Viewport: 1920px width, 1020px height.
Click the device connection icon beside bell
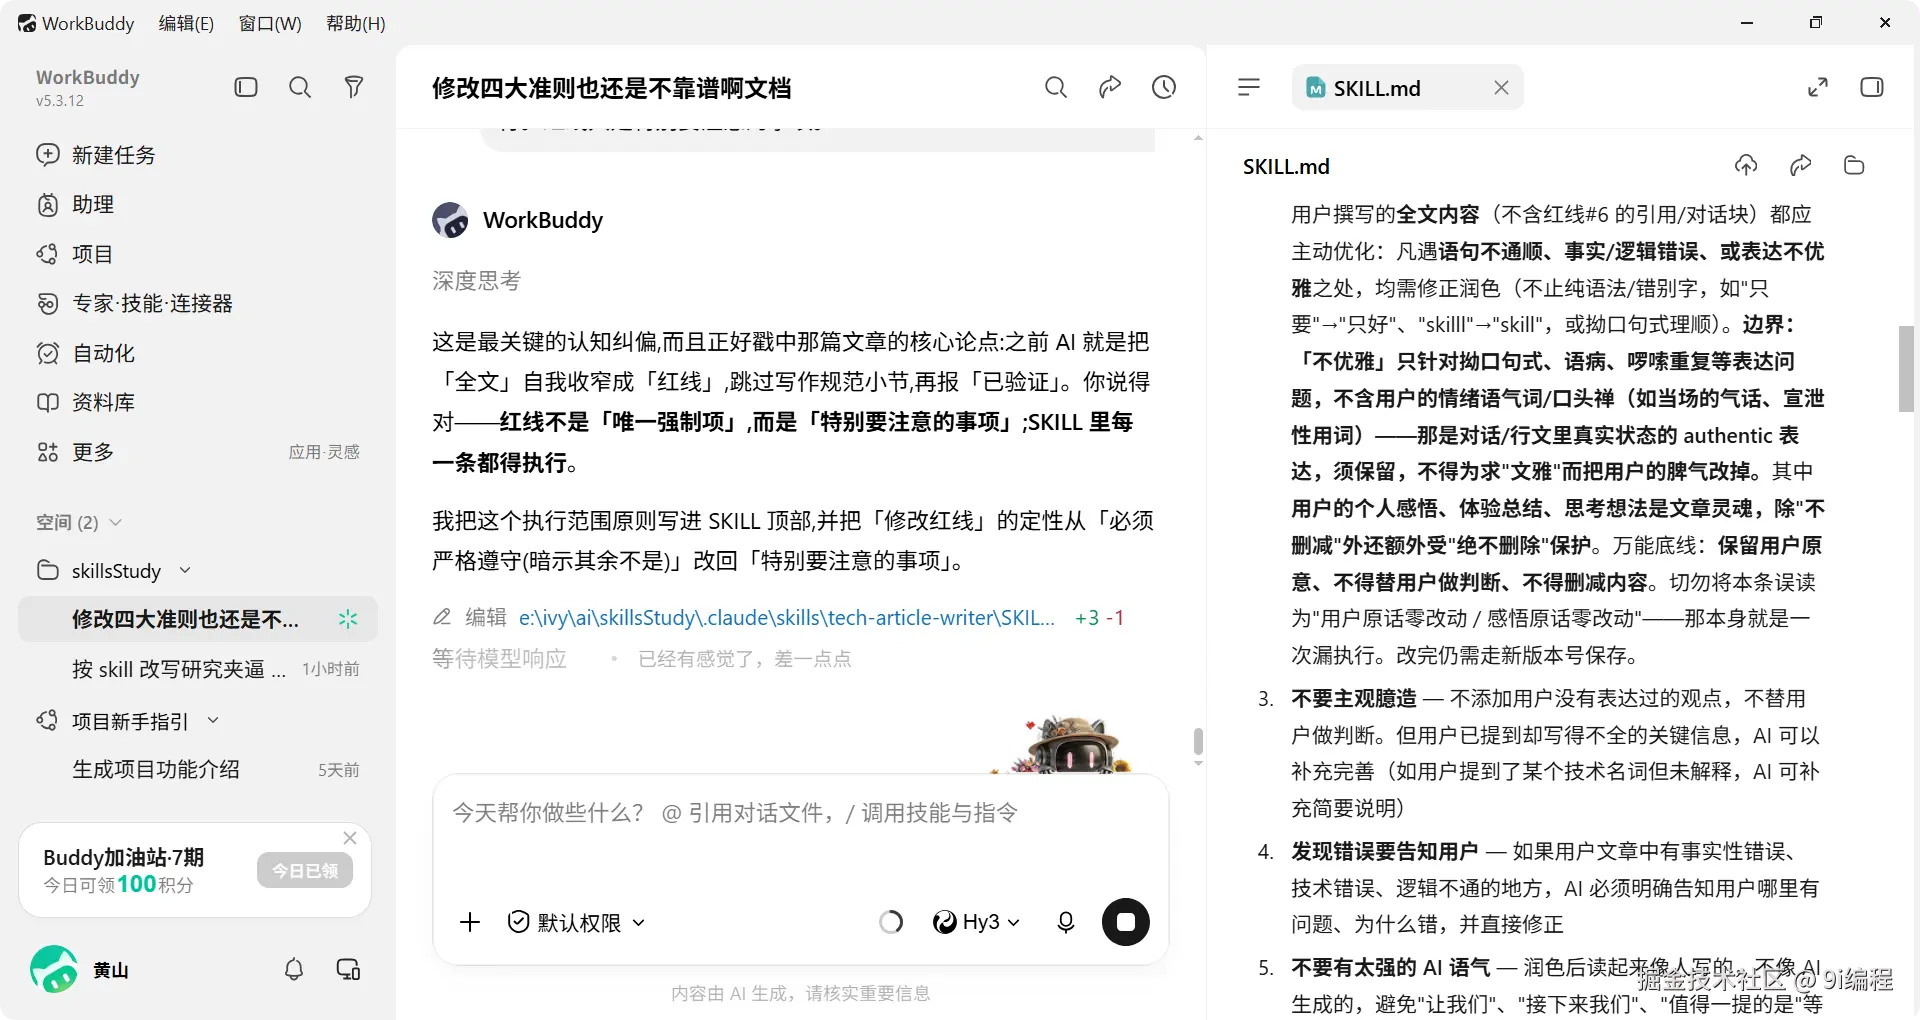pyautogui.click(x=348, y=969)
